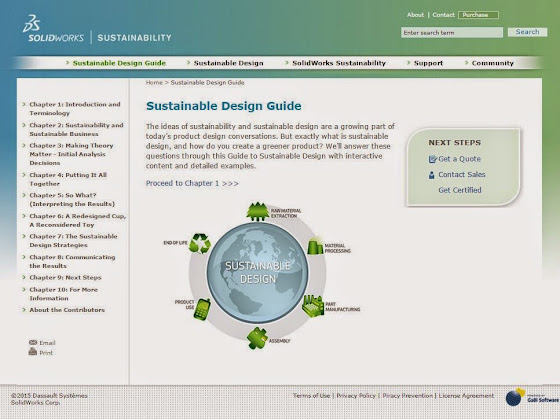This screenshot has width=560, height=419.
Task: Click the Sustainable Design Guide page heading
Action: 224,106
